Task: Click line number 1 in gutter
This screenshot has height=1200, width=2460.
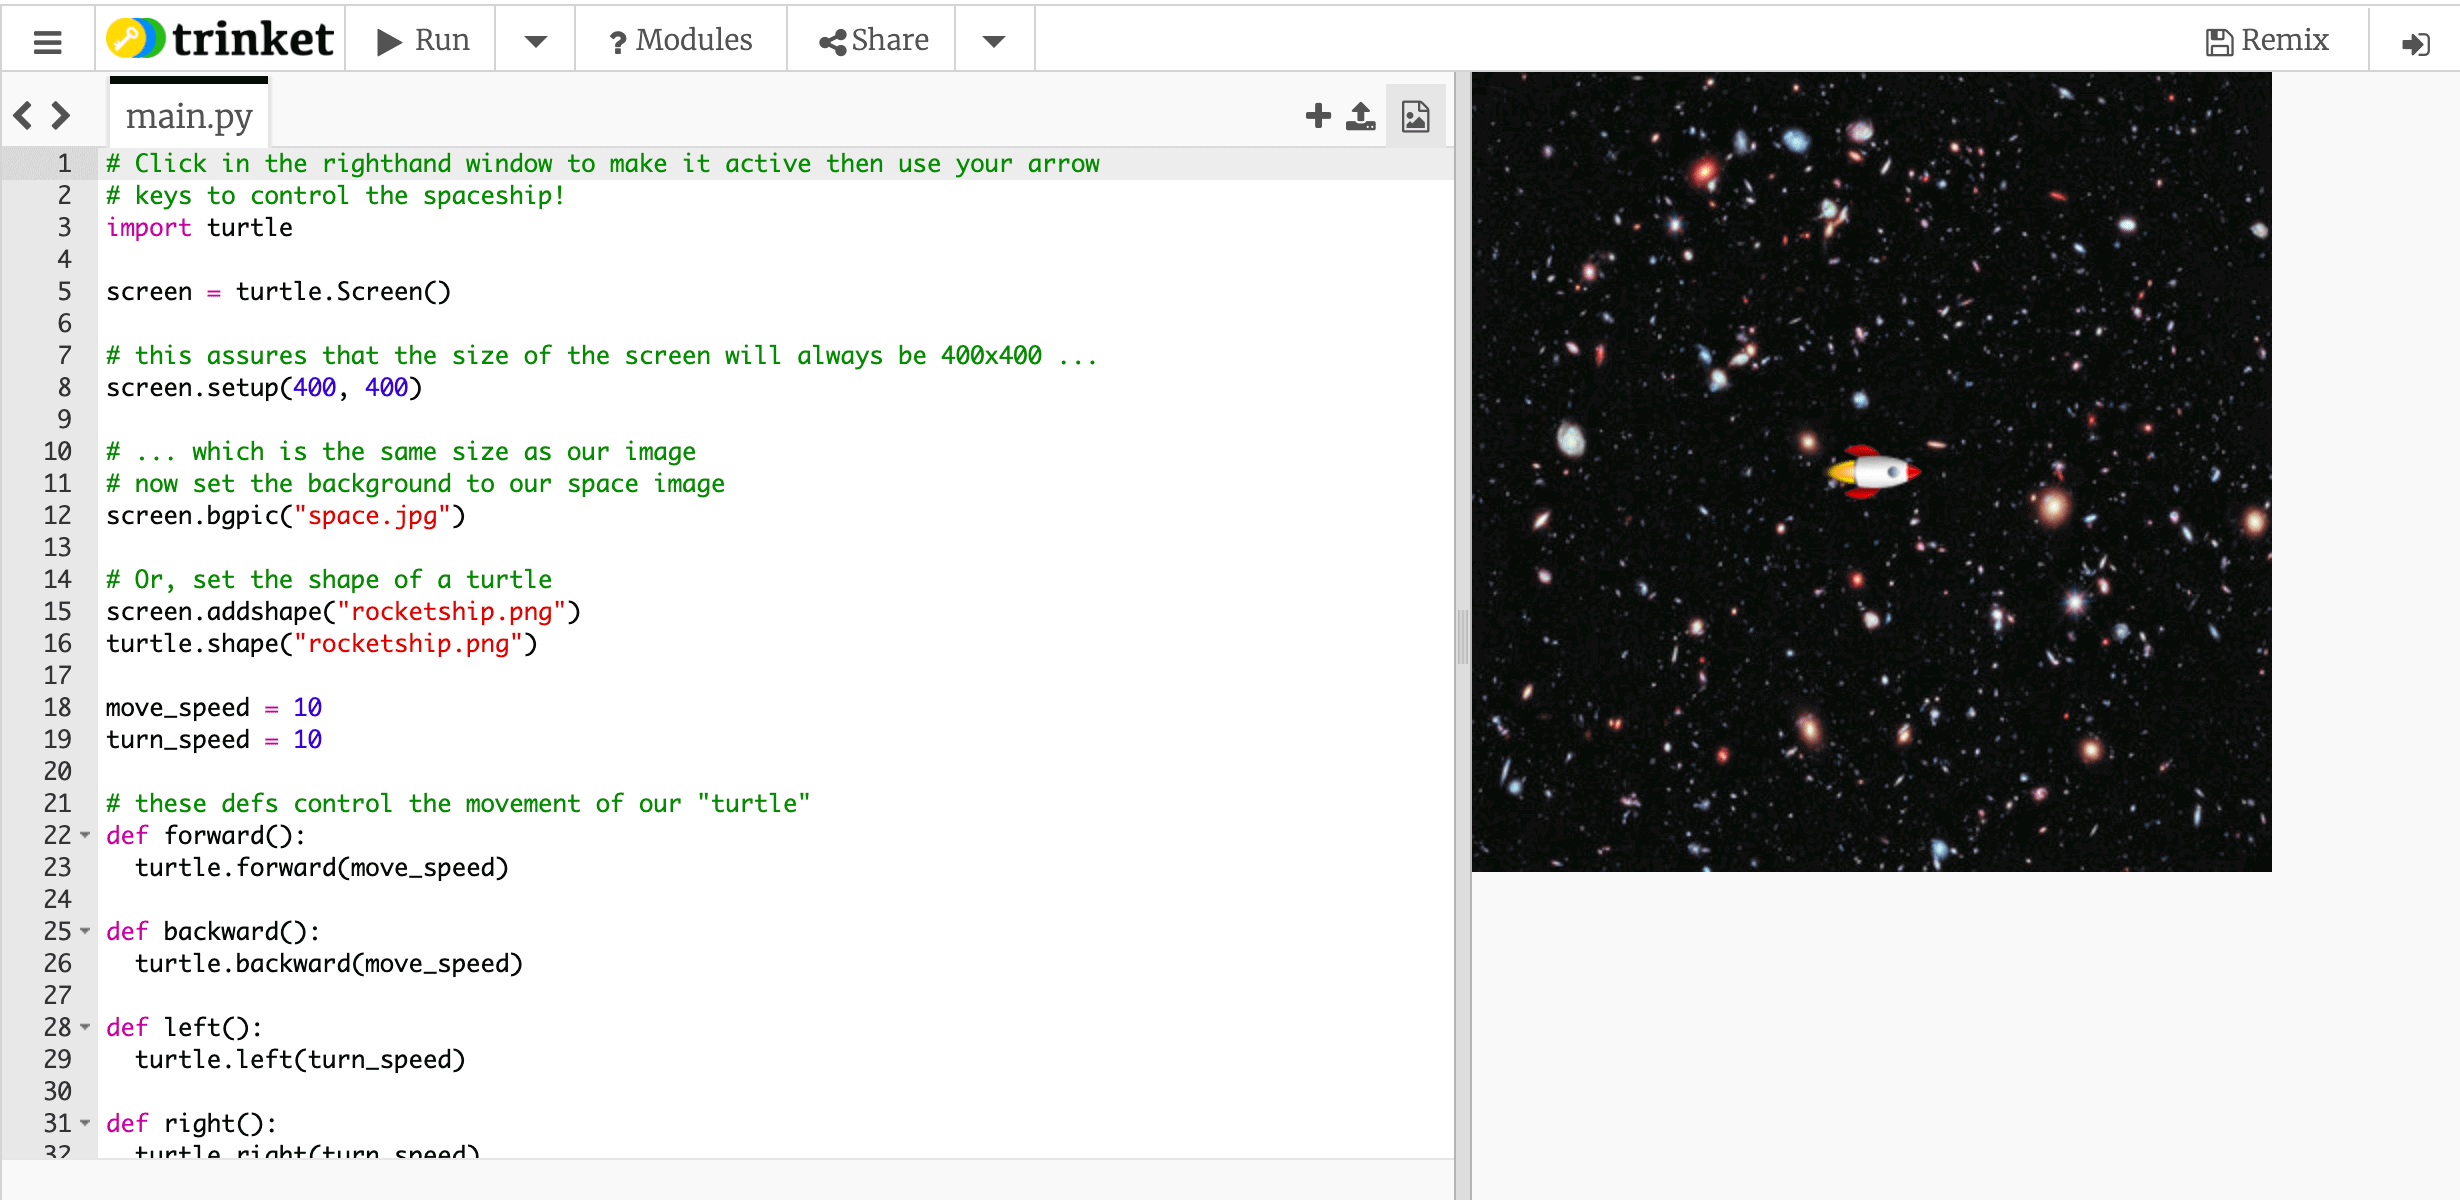Action: [x=64, y=163]
